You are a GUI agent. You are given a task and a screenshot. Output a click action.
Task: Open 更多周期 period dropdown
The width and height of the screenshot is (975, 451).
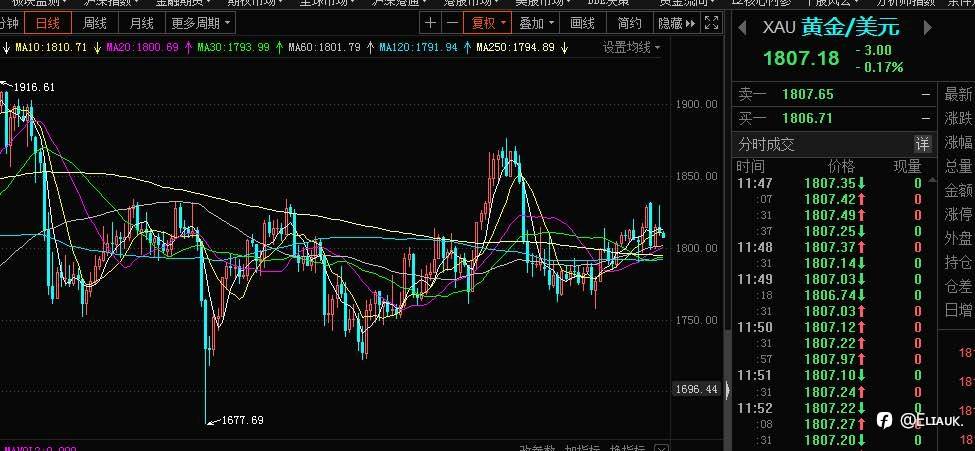coord(200,24)
